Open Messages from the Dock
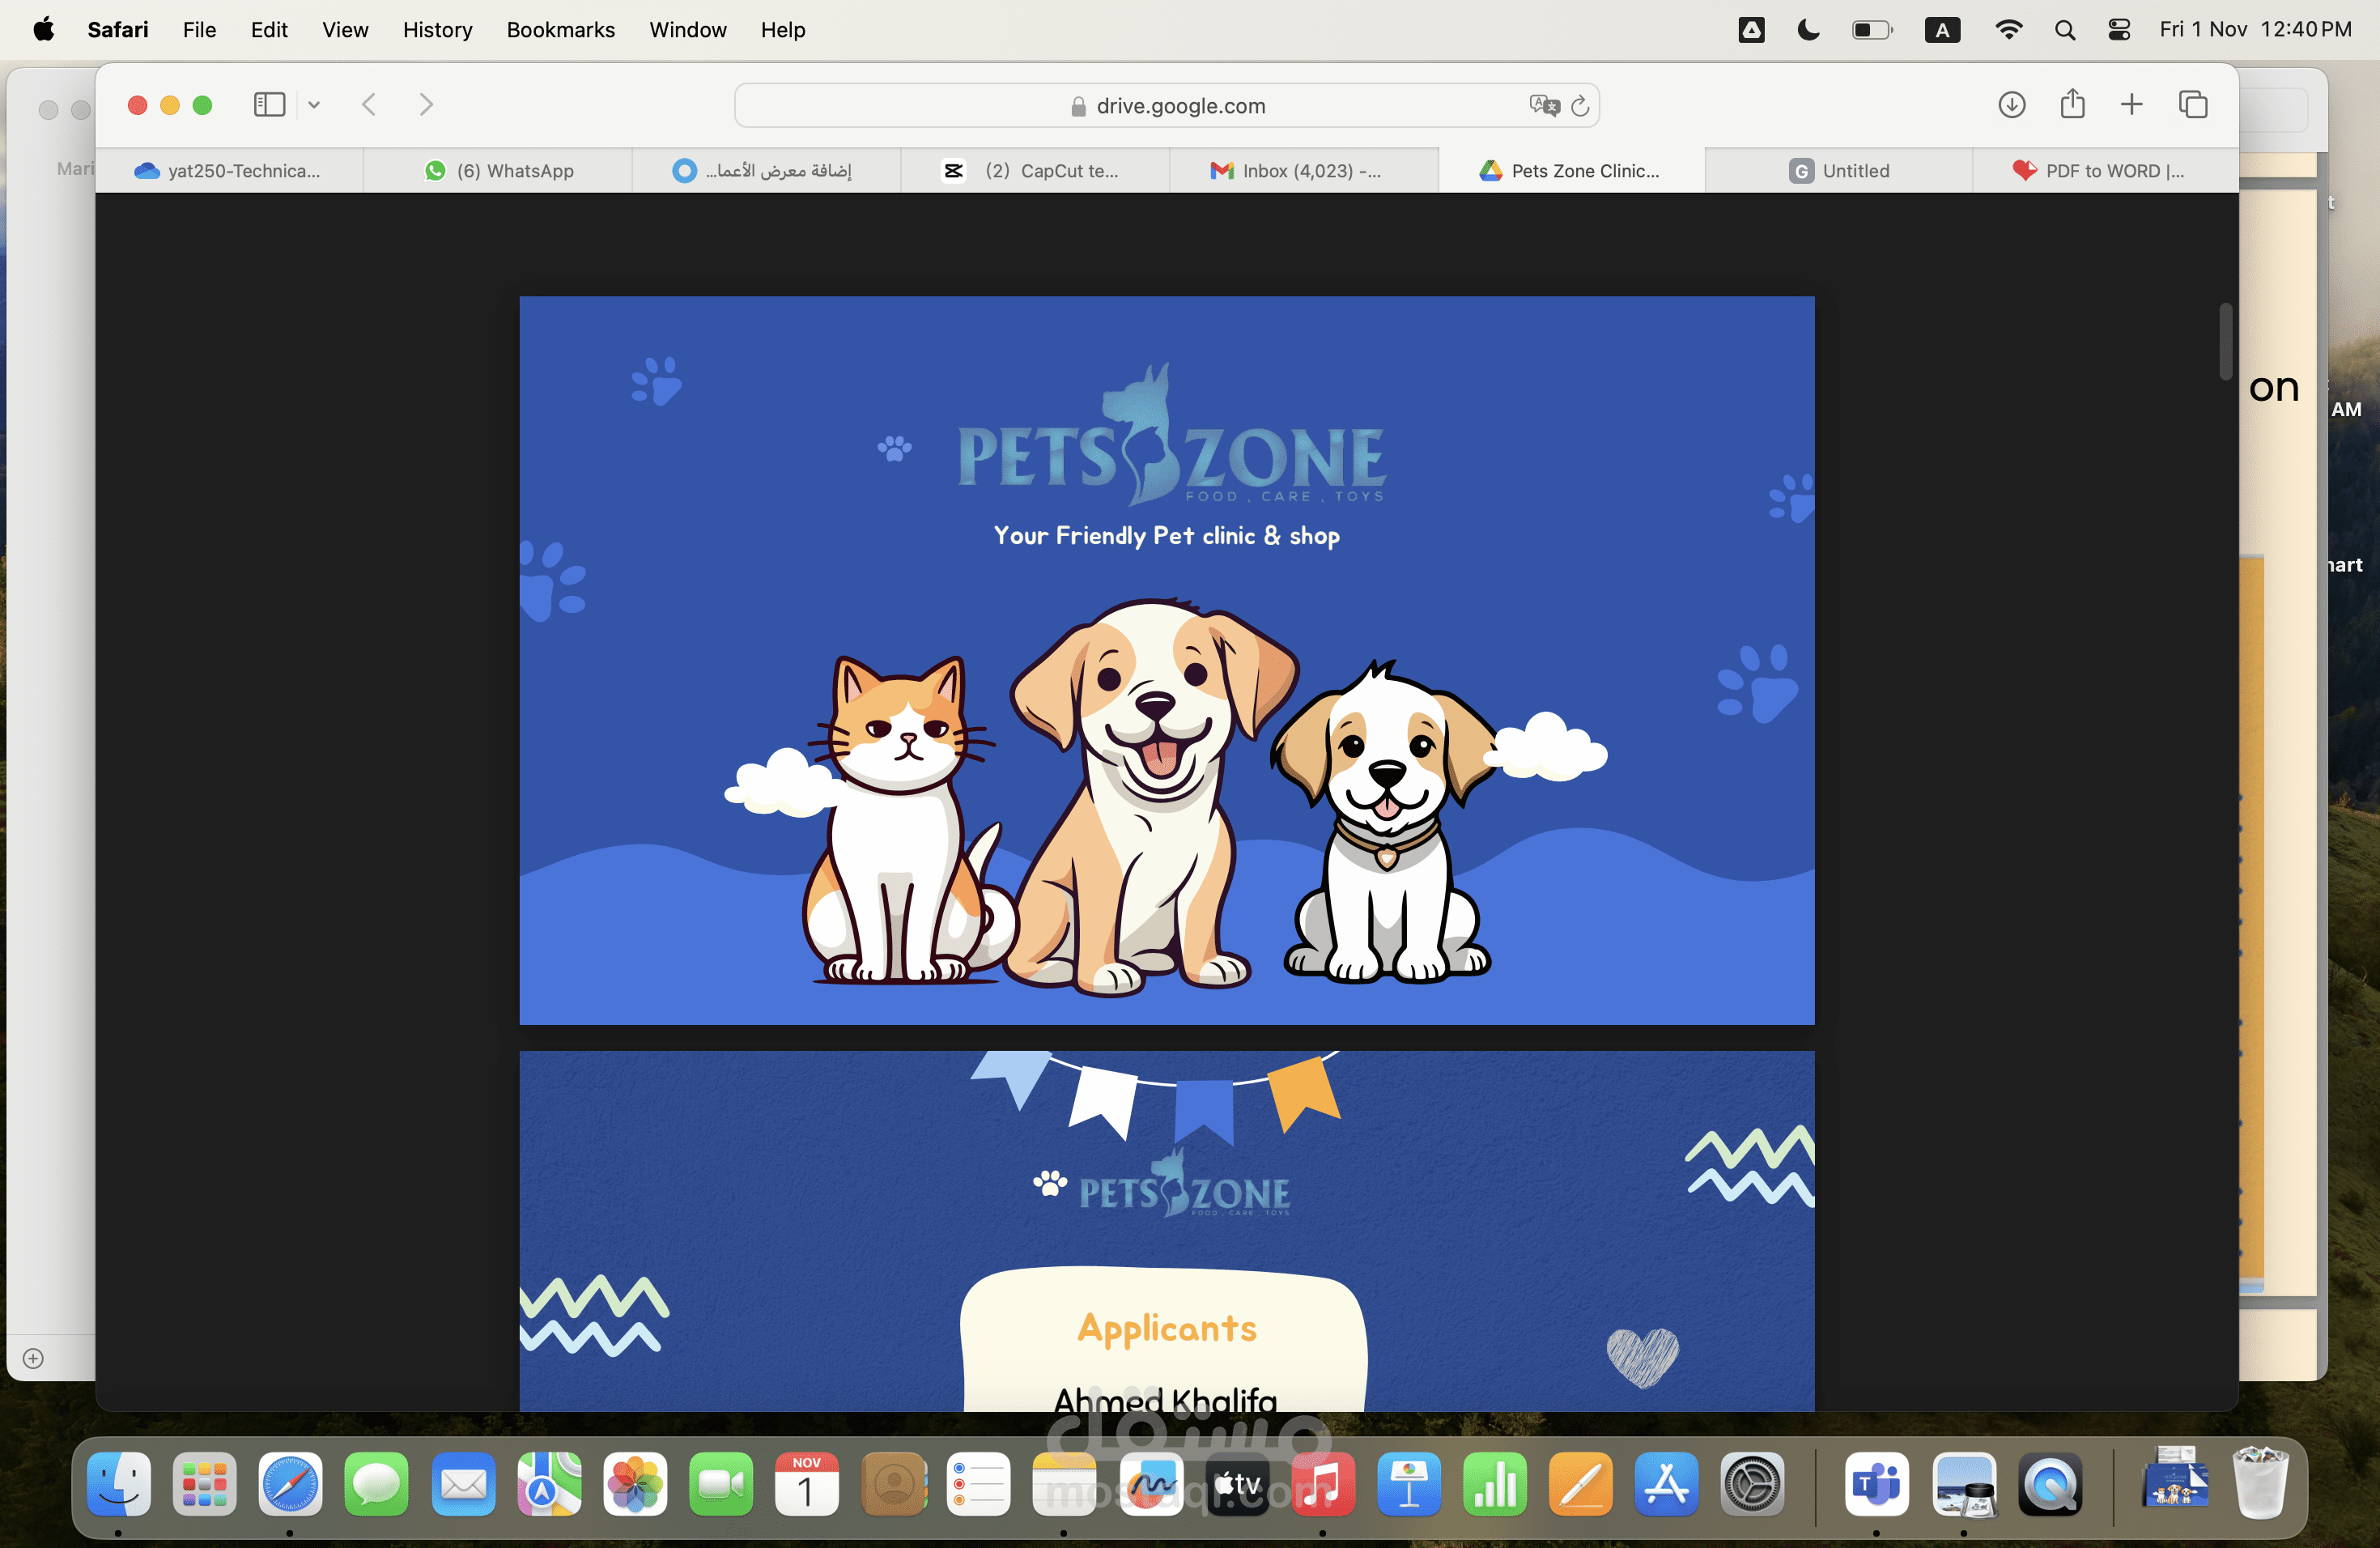The height and width of the screenshot is (1548, 2380). pyautogui.click(x=377, y=1484)
